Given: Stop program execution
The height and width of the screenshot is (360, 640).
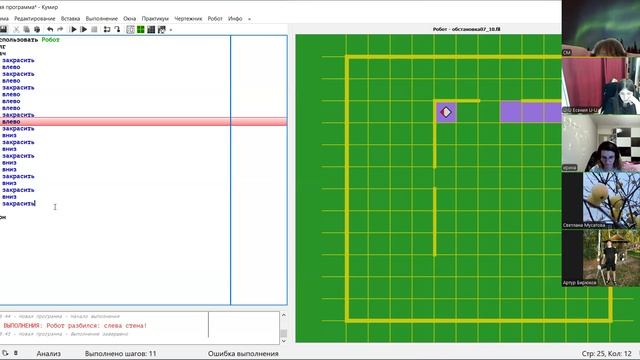Looking at the screenshot, I should (94, 29).
